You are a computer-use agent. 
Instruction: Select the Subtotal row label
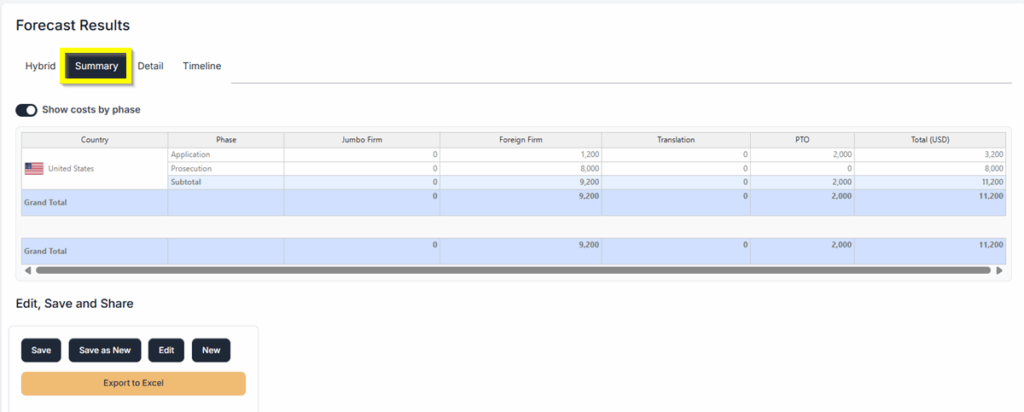pos(187,182)
